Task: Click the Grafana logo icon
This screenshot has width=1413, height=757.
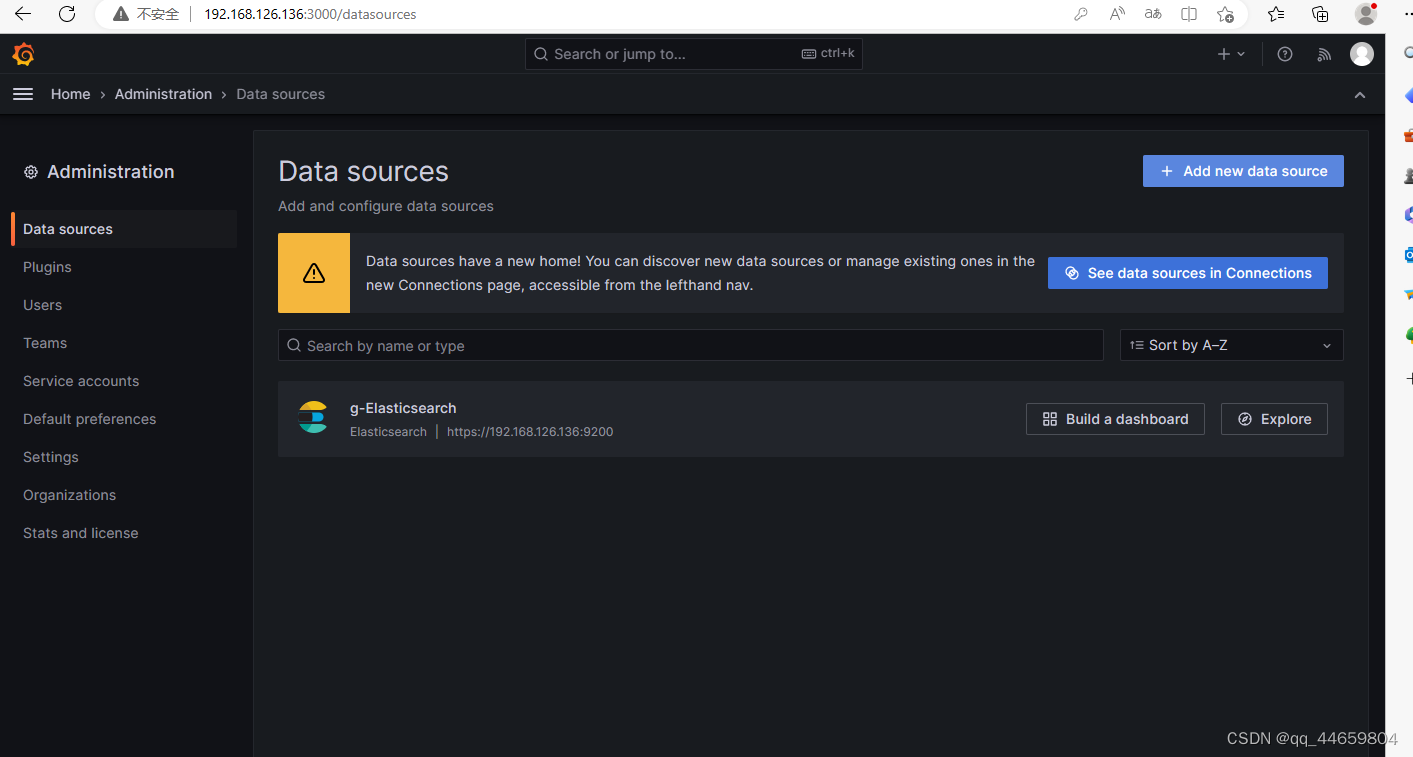Action: [23, 54]
